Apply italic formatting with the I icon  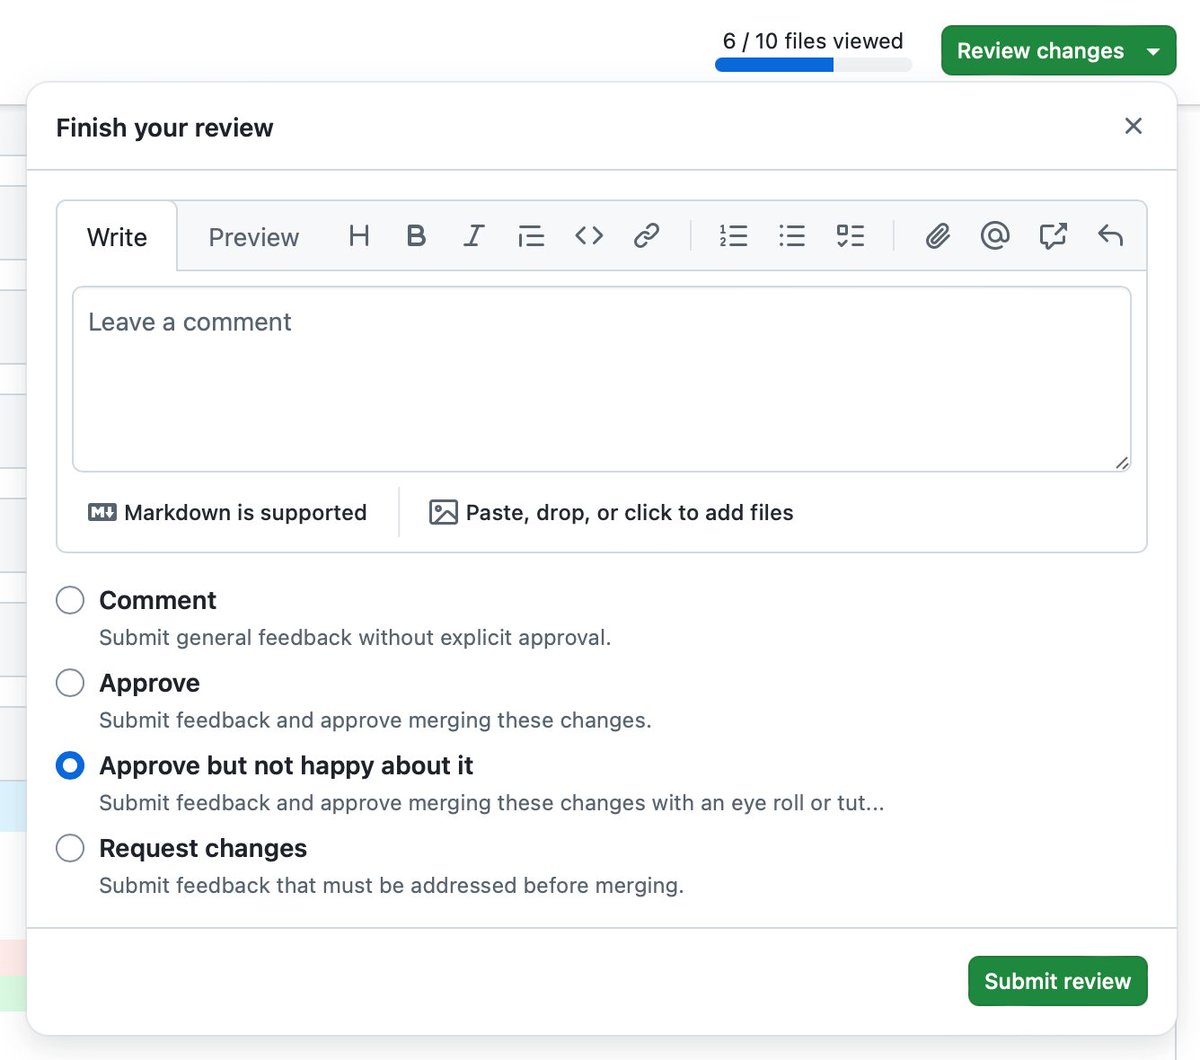[x=474, y=236]
